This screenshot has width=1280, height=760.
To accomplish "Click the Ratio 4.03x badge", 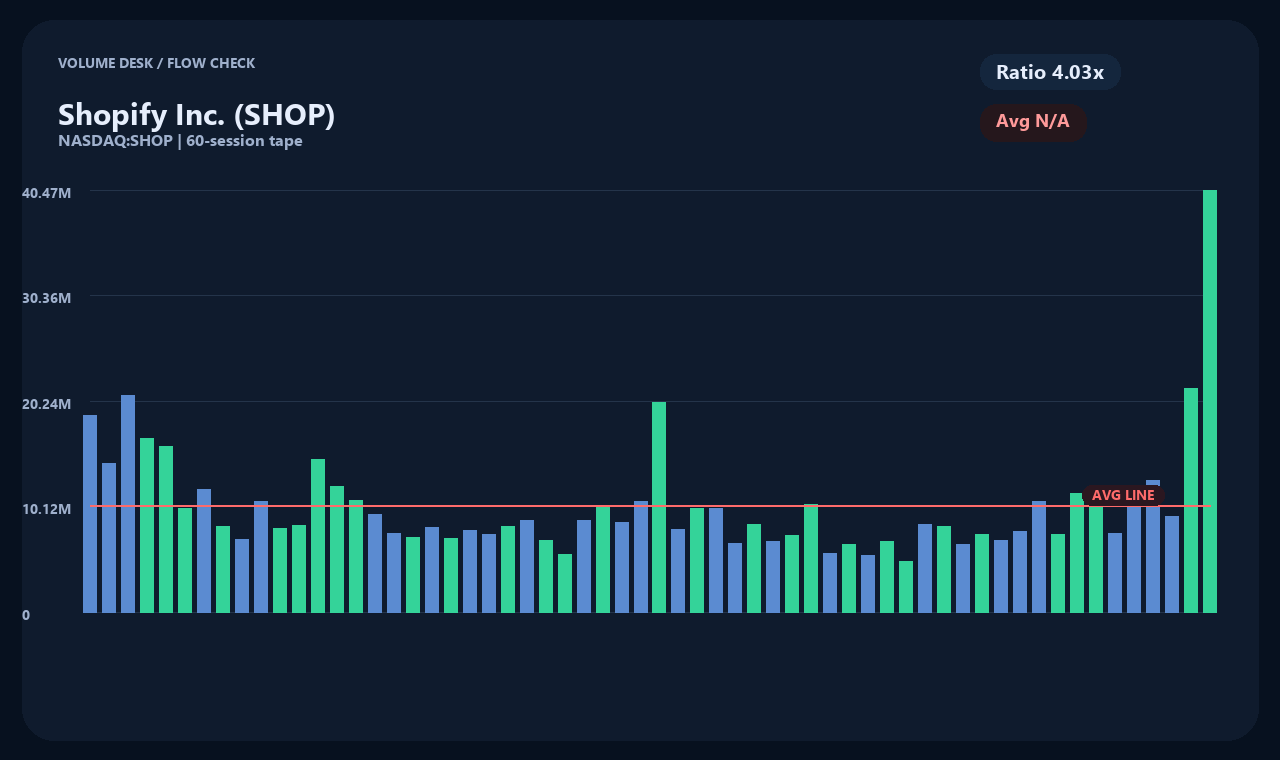I will [1050, 72].
